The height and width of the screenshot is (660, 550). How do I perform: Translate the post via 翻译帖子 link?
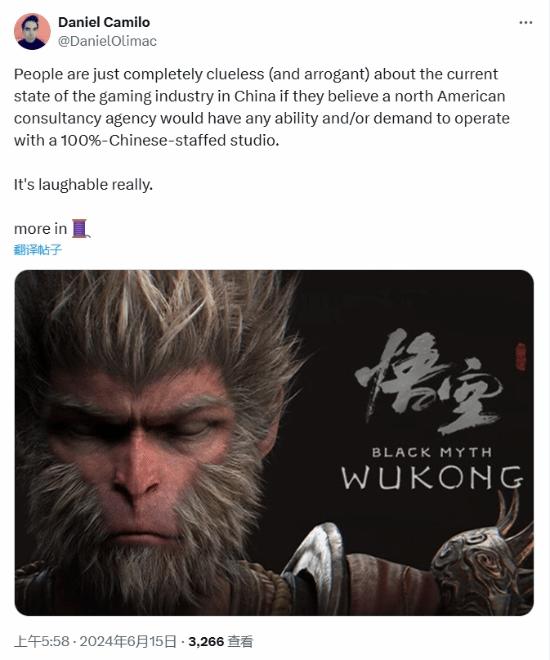pyautogui.click(x=37, y=250)
